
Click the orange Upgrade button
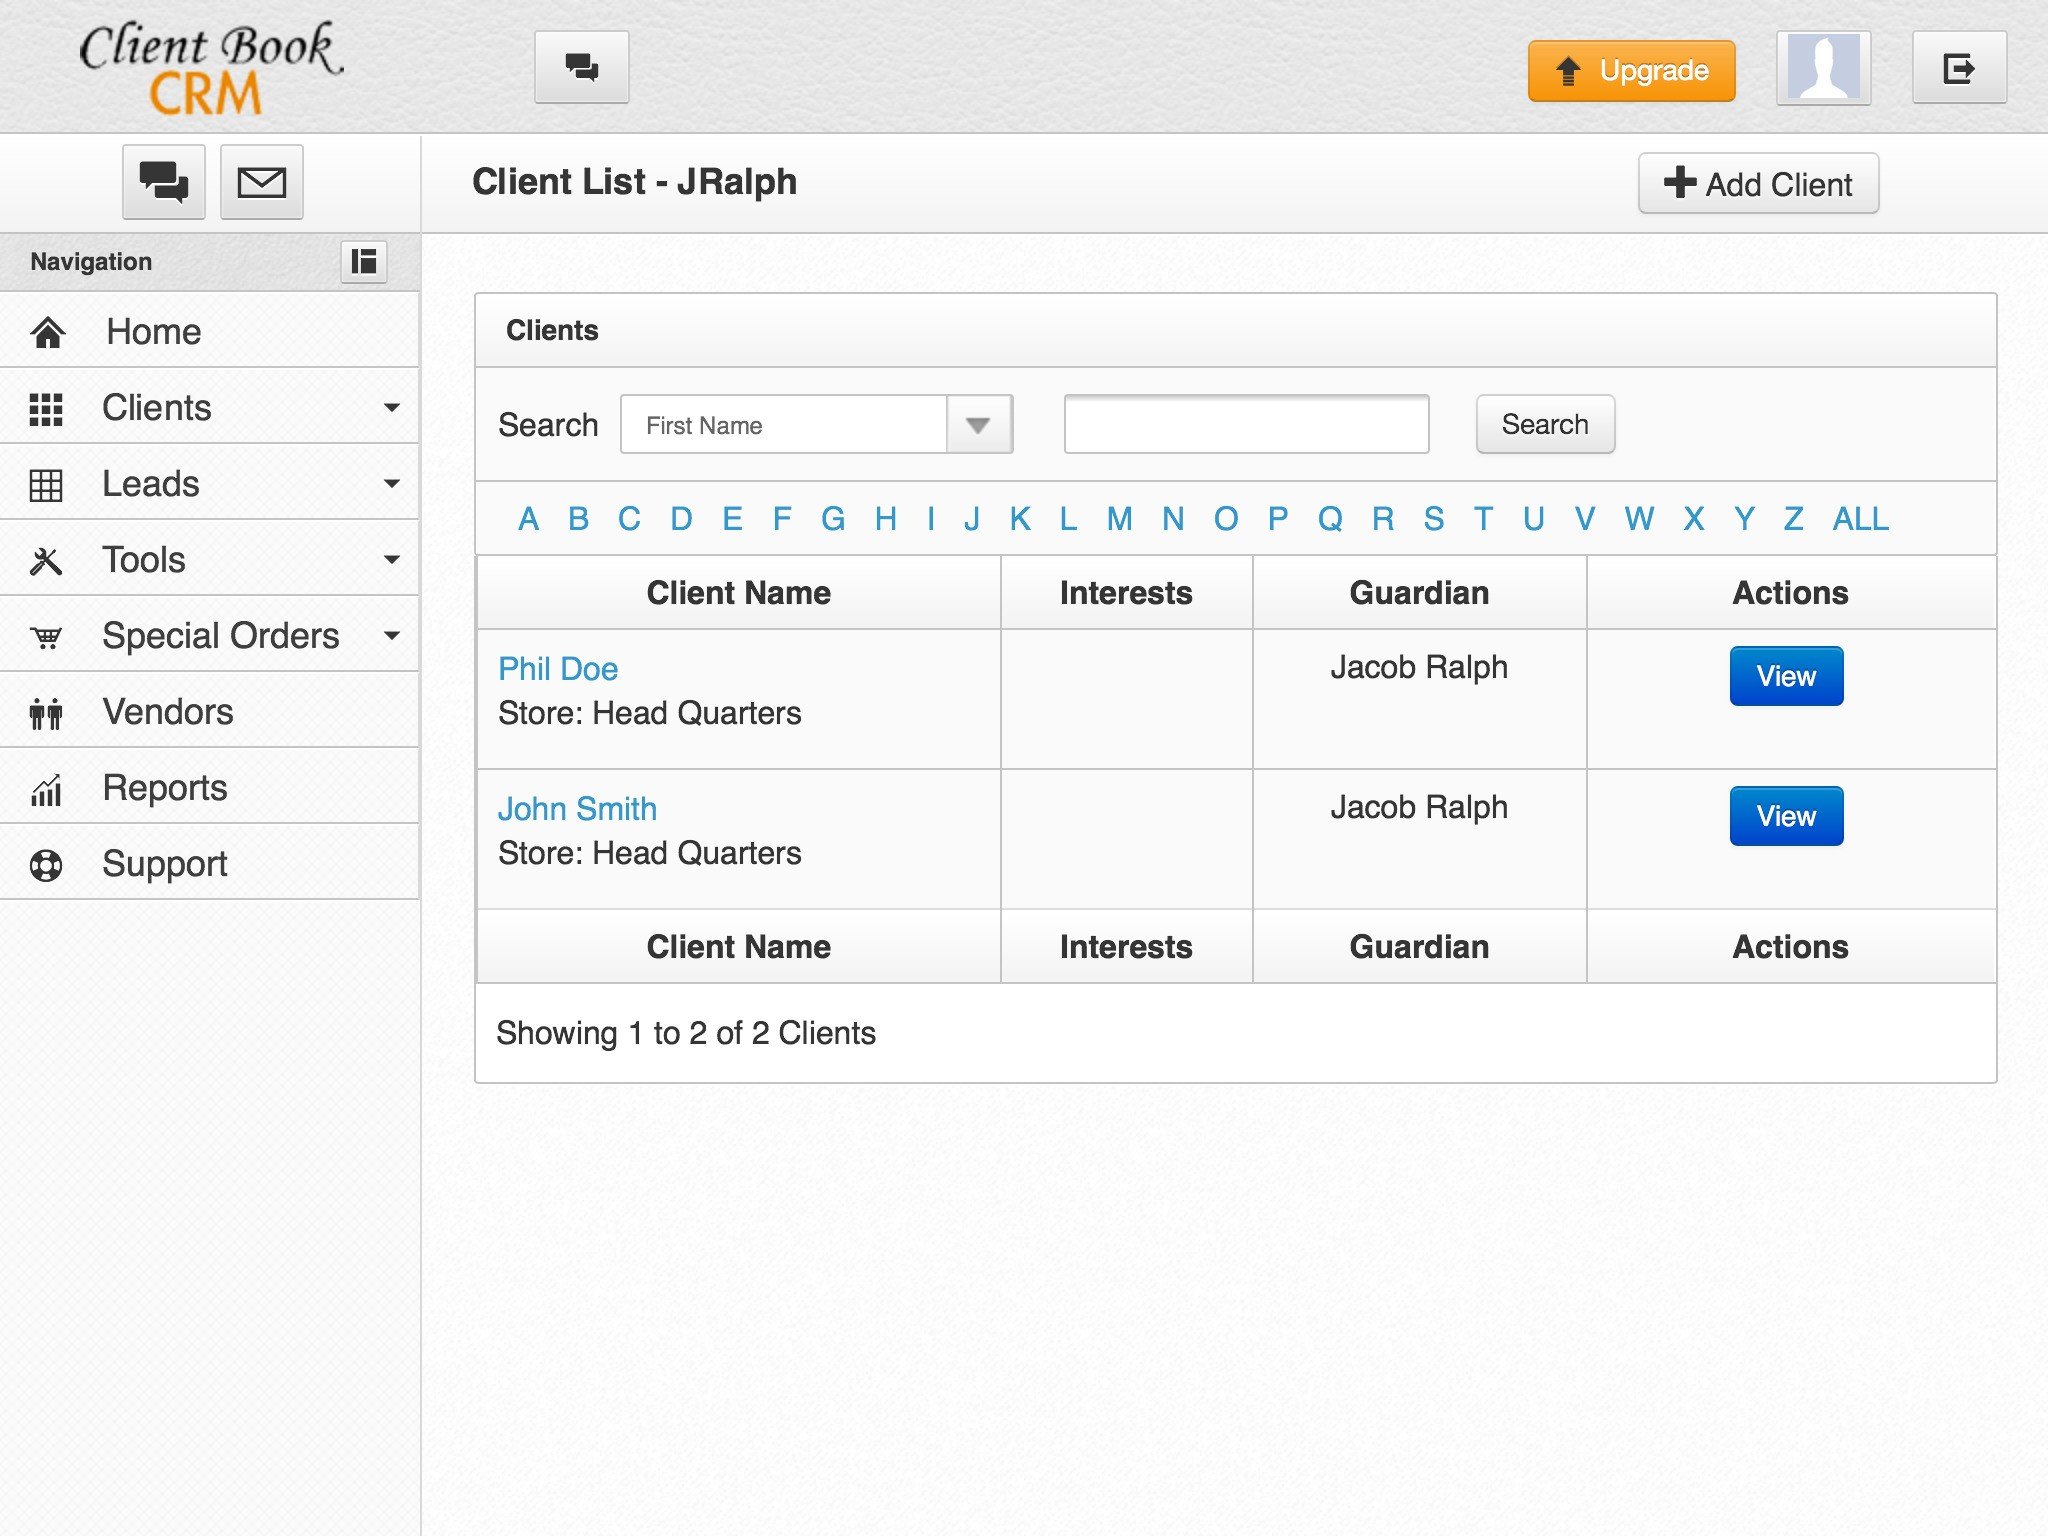(x=1631, y=70)
